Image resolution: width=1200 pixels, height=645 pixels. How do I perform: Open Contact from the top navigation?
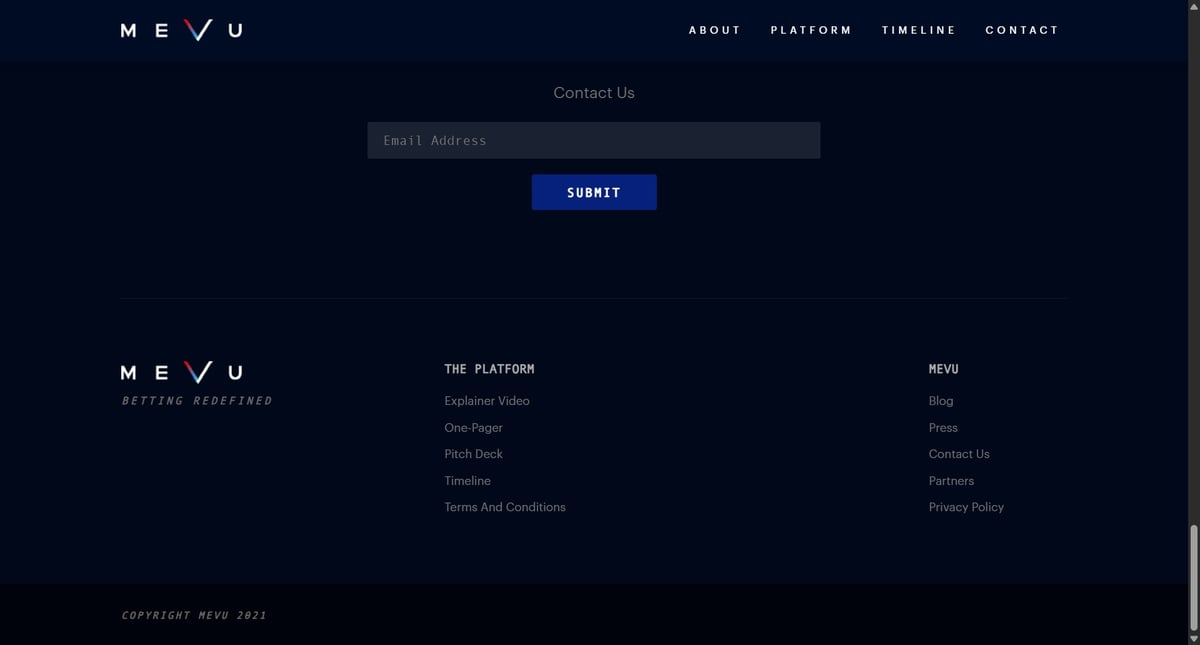pyautogui.click(x=1021, y=30)
